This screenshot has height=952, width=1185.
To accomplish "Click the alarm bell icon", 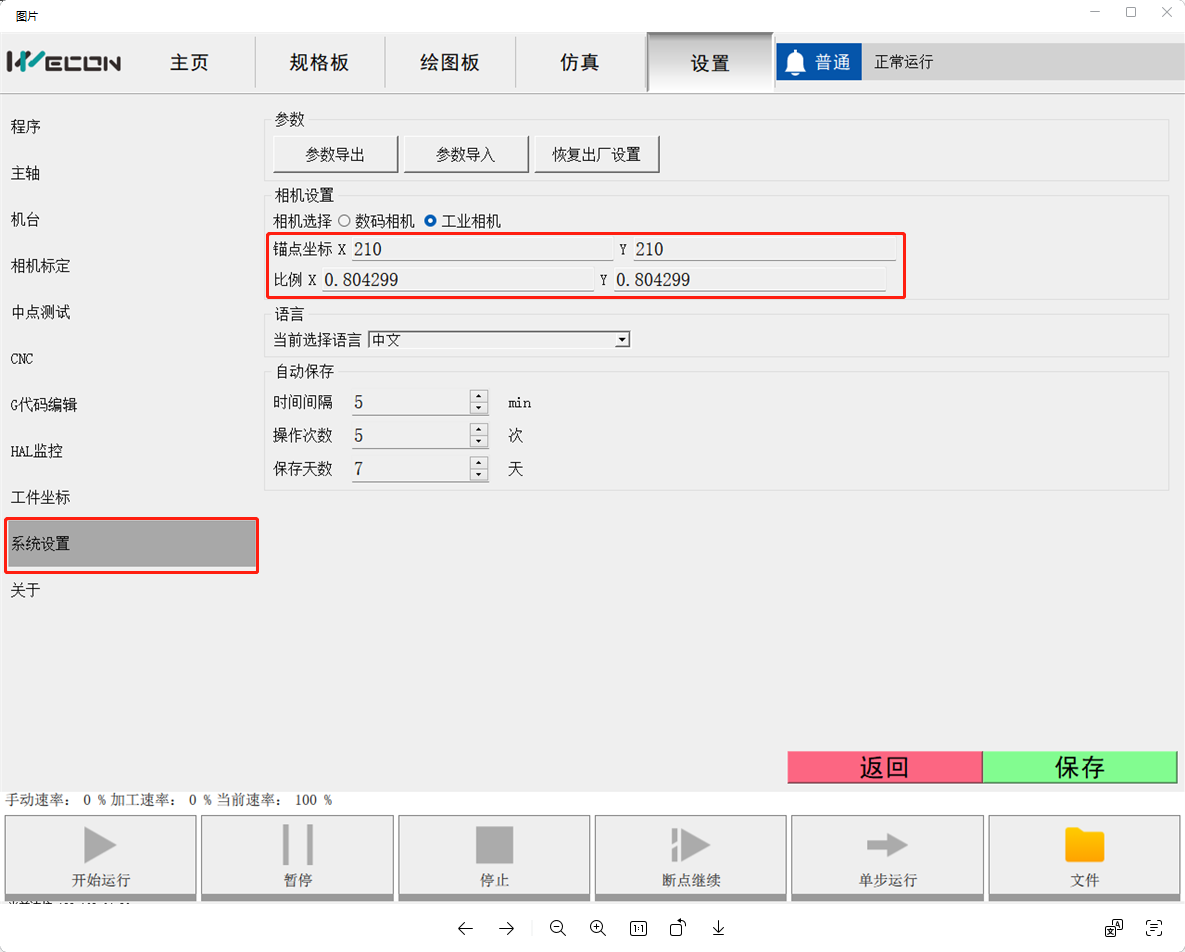I will coord(795,62).
